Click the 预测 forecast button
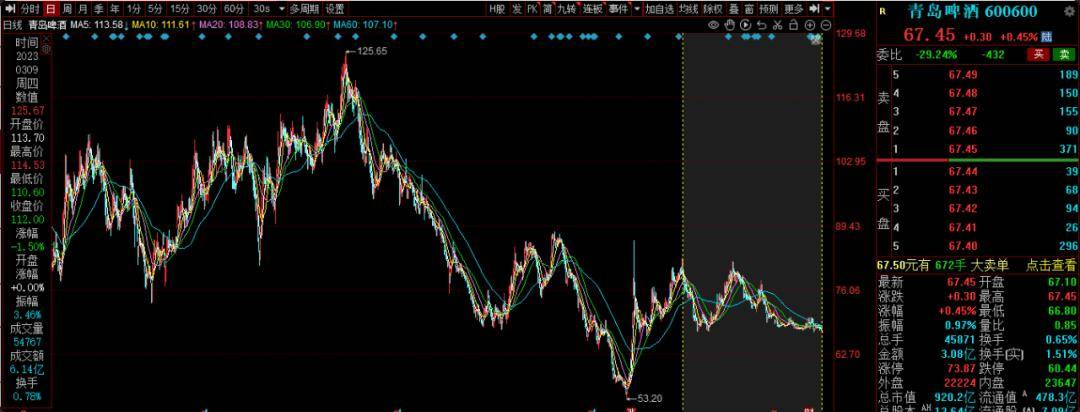Image resolution: width=1080 pixels, height=412 pixels. point(769,9)
